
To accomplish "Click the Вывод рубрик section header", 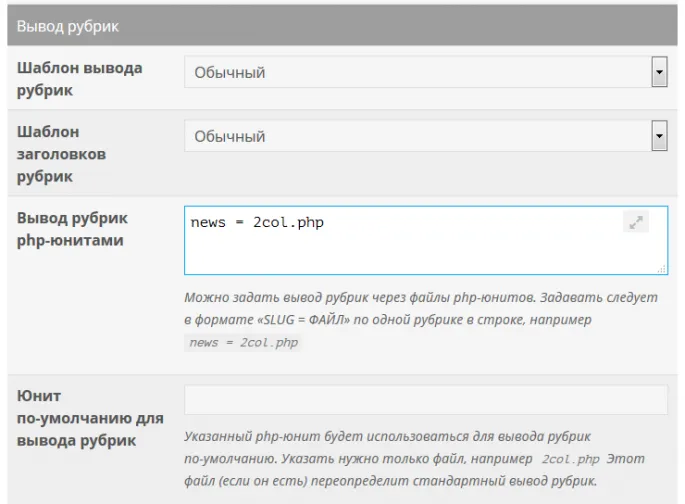I will 68,27.
